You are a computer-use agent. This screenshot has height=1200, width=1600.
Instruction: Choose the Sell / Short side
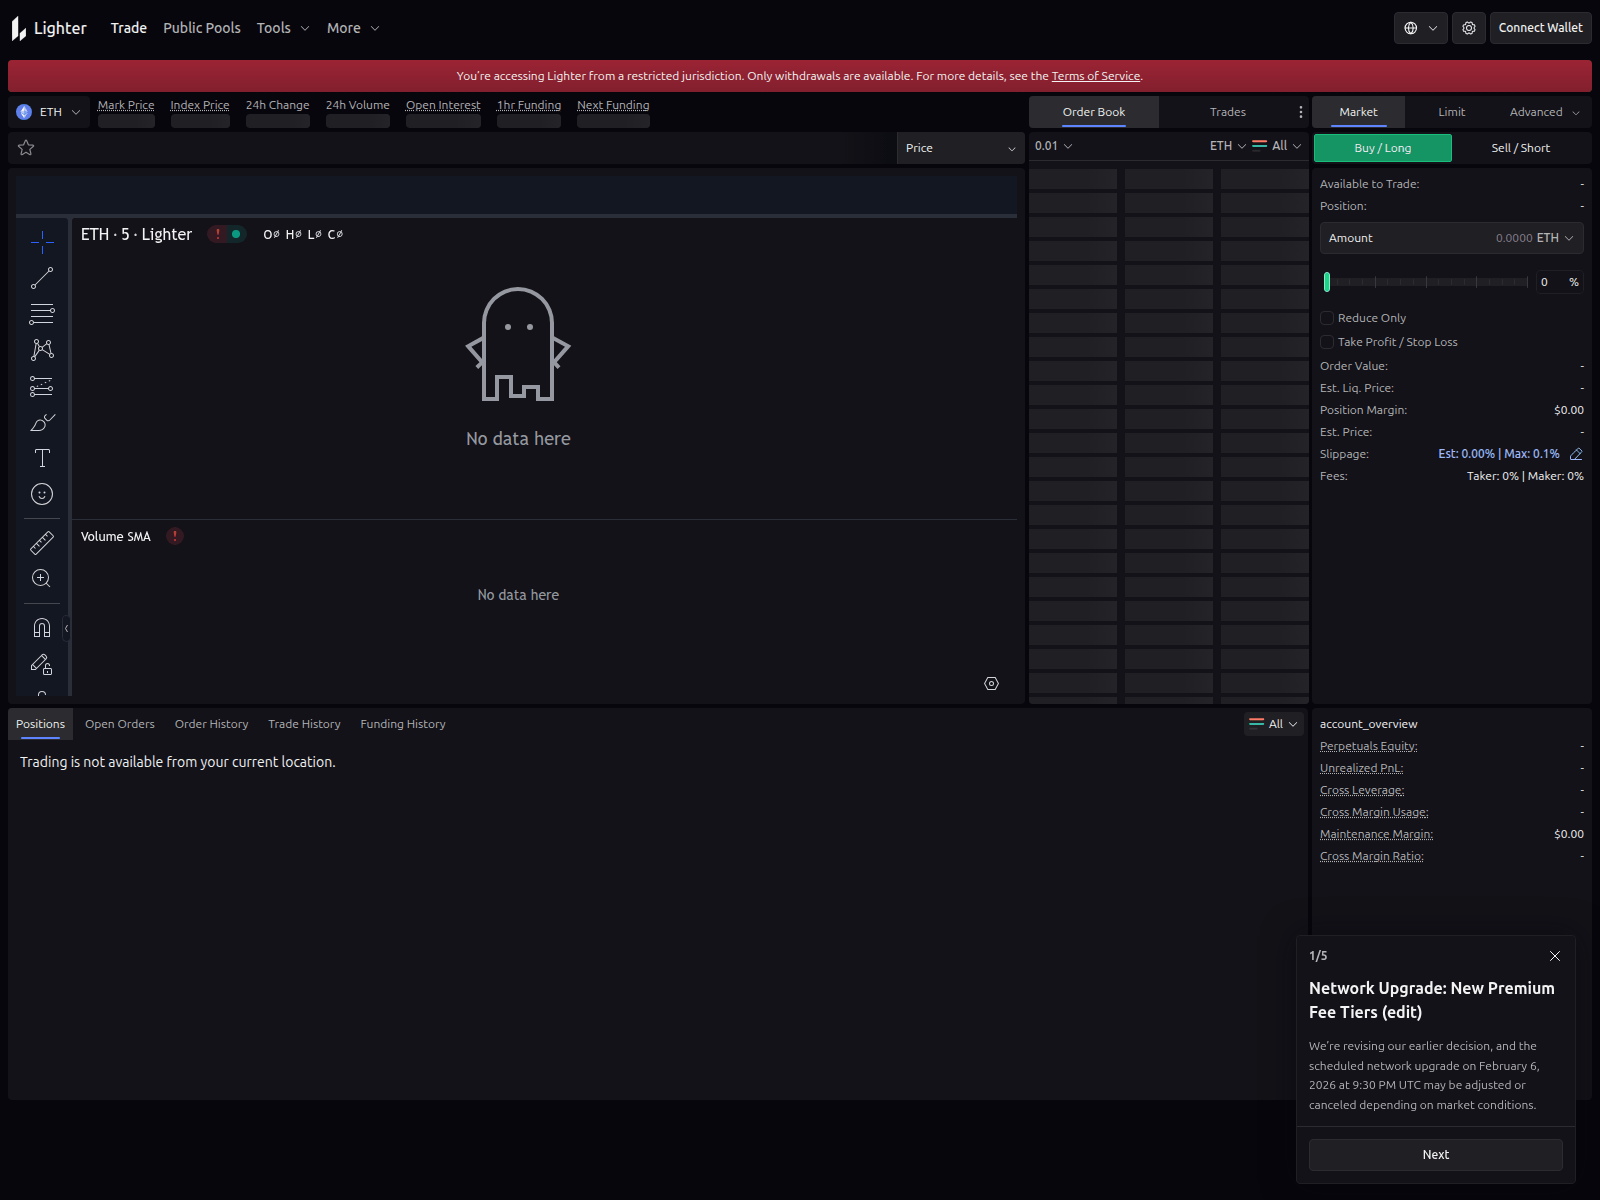[1521, 148]
